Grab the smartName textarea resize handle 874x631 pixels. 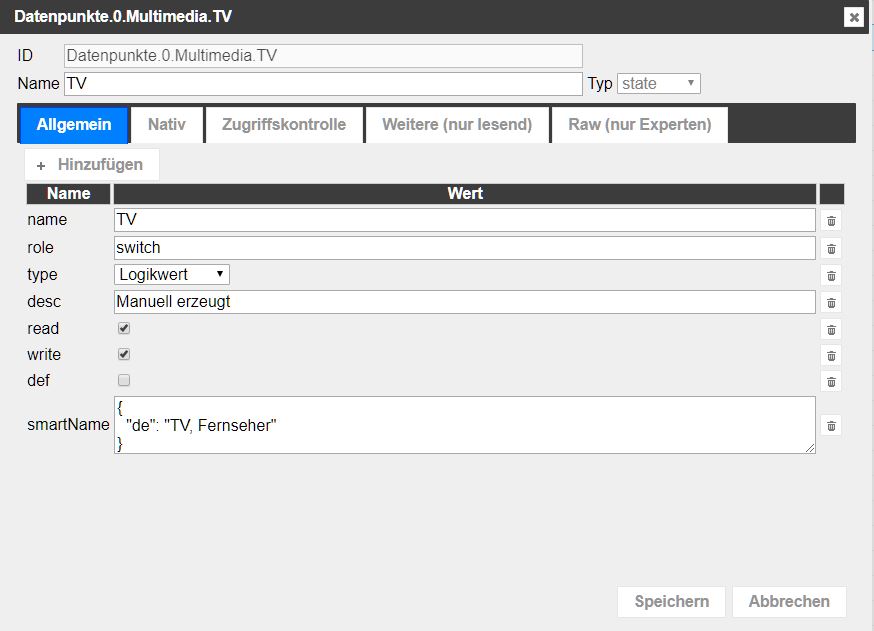(x=810, y=448)
